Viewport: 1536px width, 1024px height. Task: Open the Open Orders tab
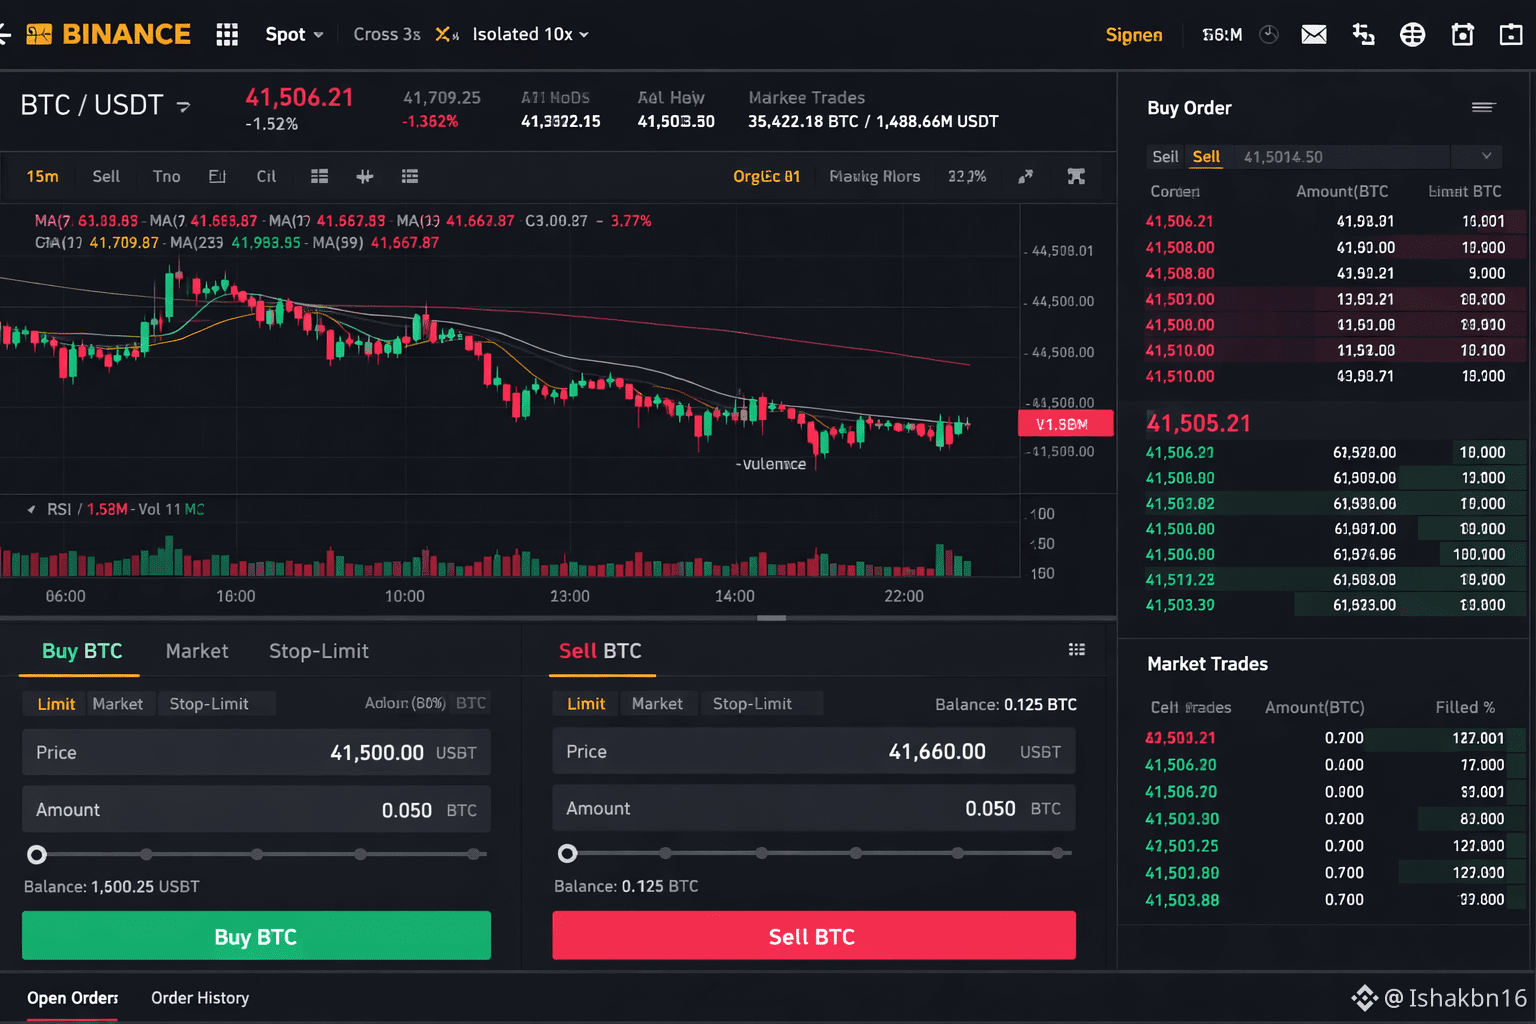click(x=72, y=998)
